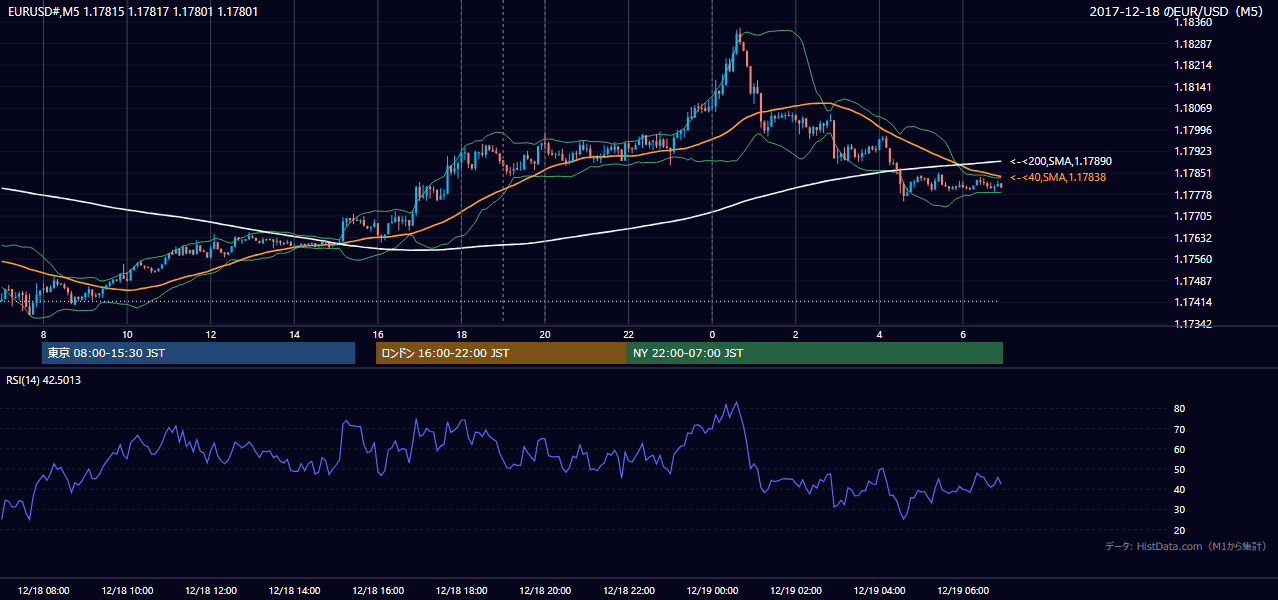Click the 12/18 14:00 bottom time label
Viewport: 1278px width, 600px height.
coord(295,590)
